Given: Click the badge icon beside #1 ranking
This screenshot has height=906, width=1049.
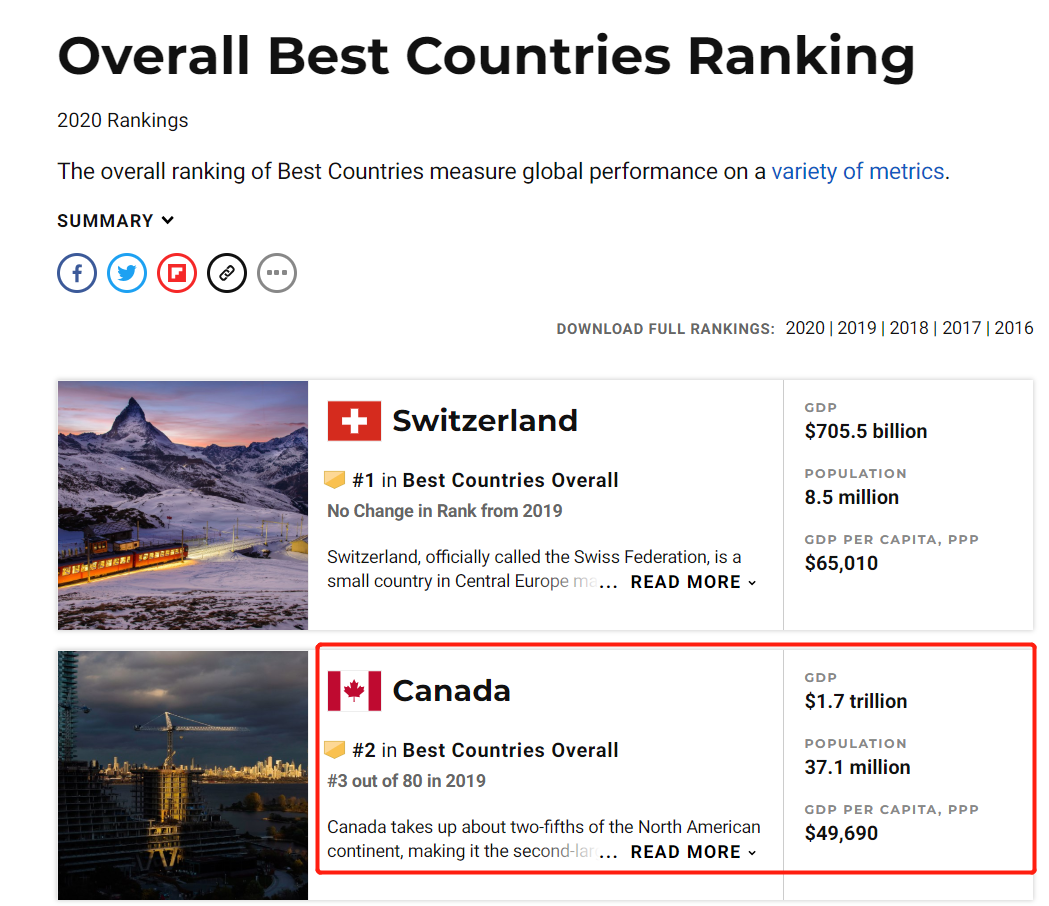Looking at the screenshot, I should [x=335, y=480].
